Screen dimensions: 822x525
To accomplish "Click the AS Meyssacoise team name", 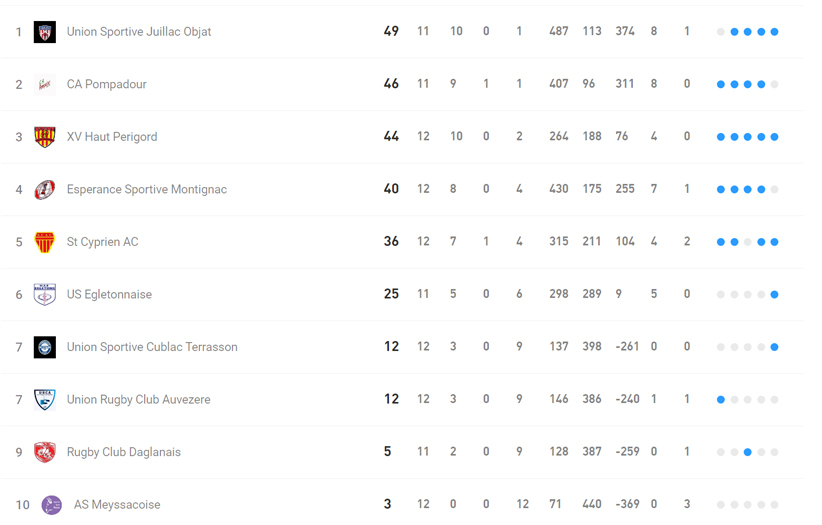I will pyautogui.click(x=117, y=505).
